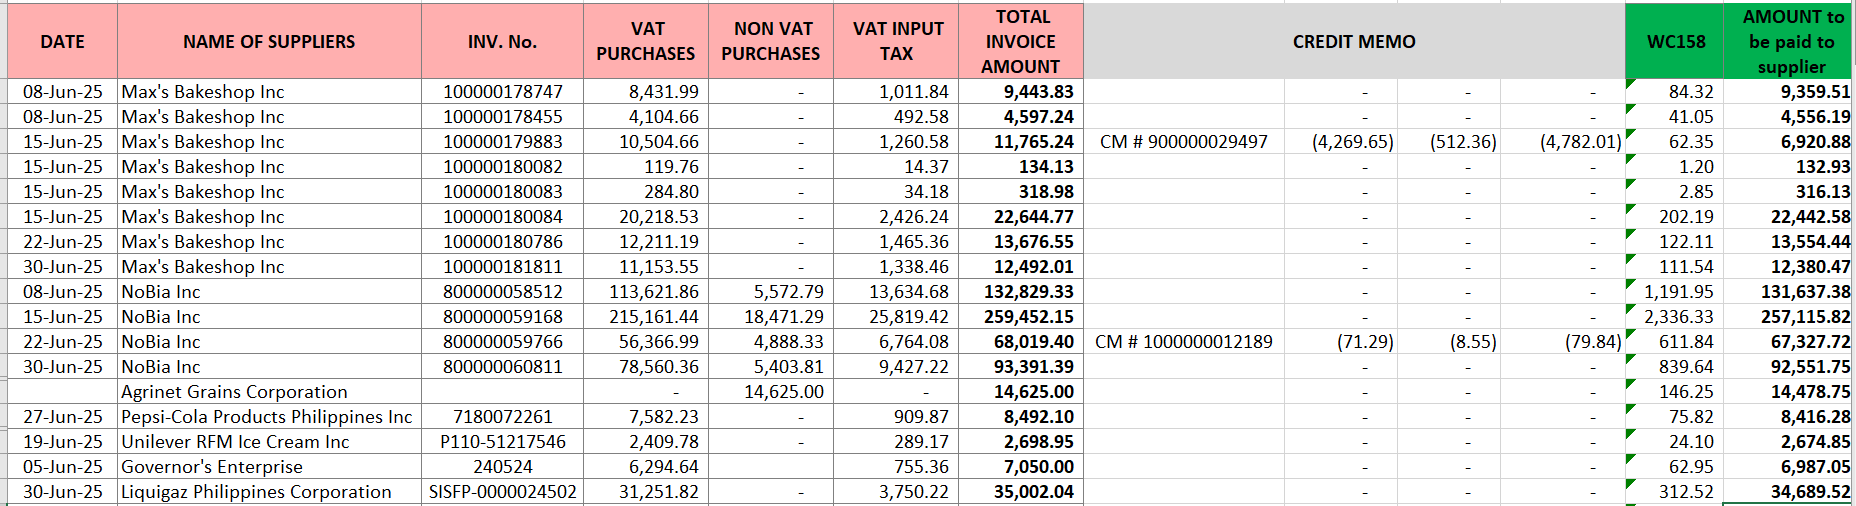This screenshot has width=1856, height=506.
Task: Select the VAT PURCHASES header cell
Action: tap(646, 41)
